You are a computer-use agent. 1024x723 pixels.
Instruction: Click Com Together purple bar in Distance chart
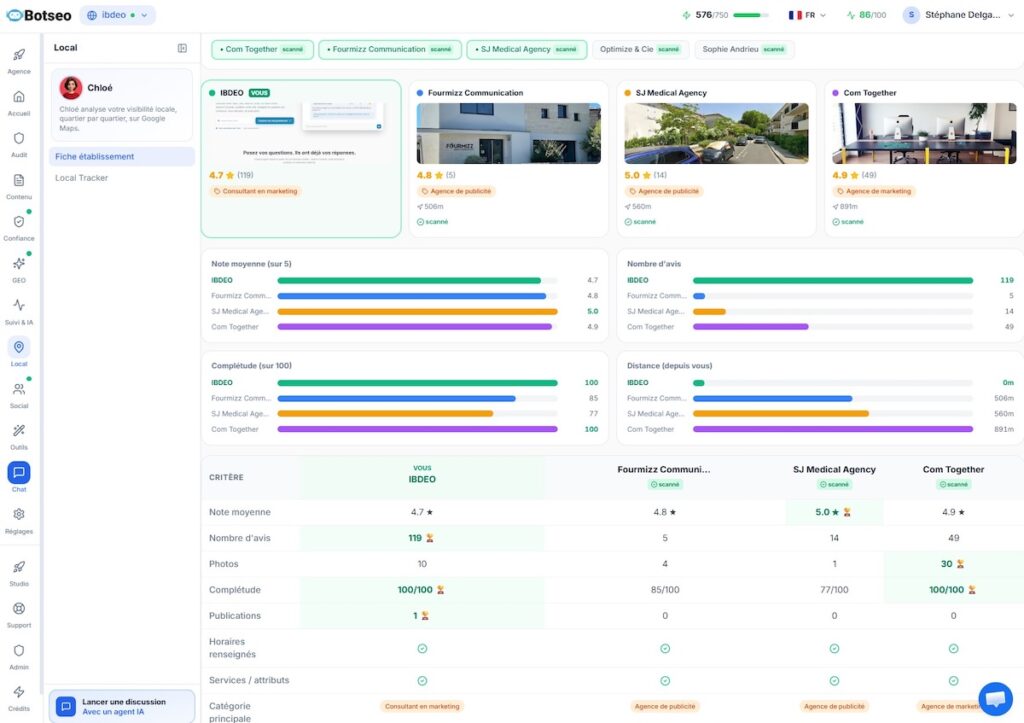tap(833, 429)
